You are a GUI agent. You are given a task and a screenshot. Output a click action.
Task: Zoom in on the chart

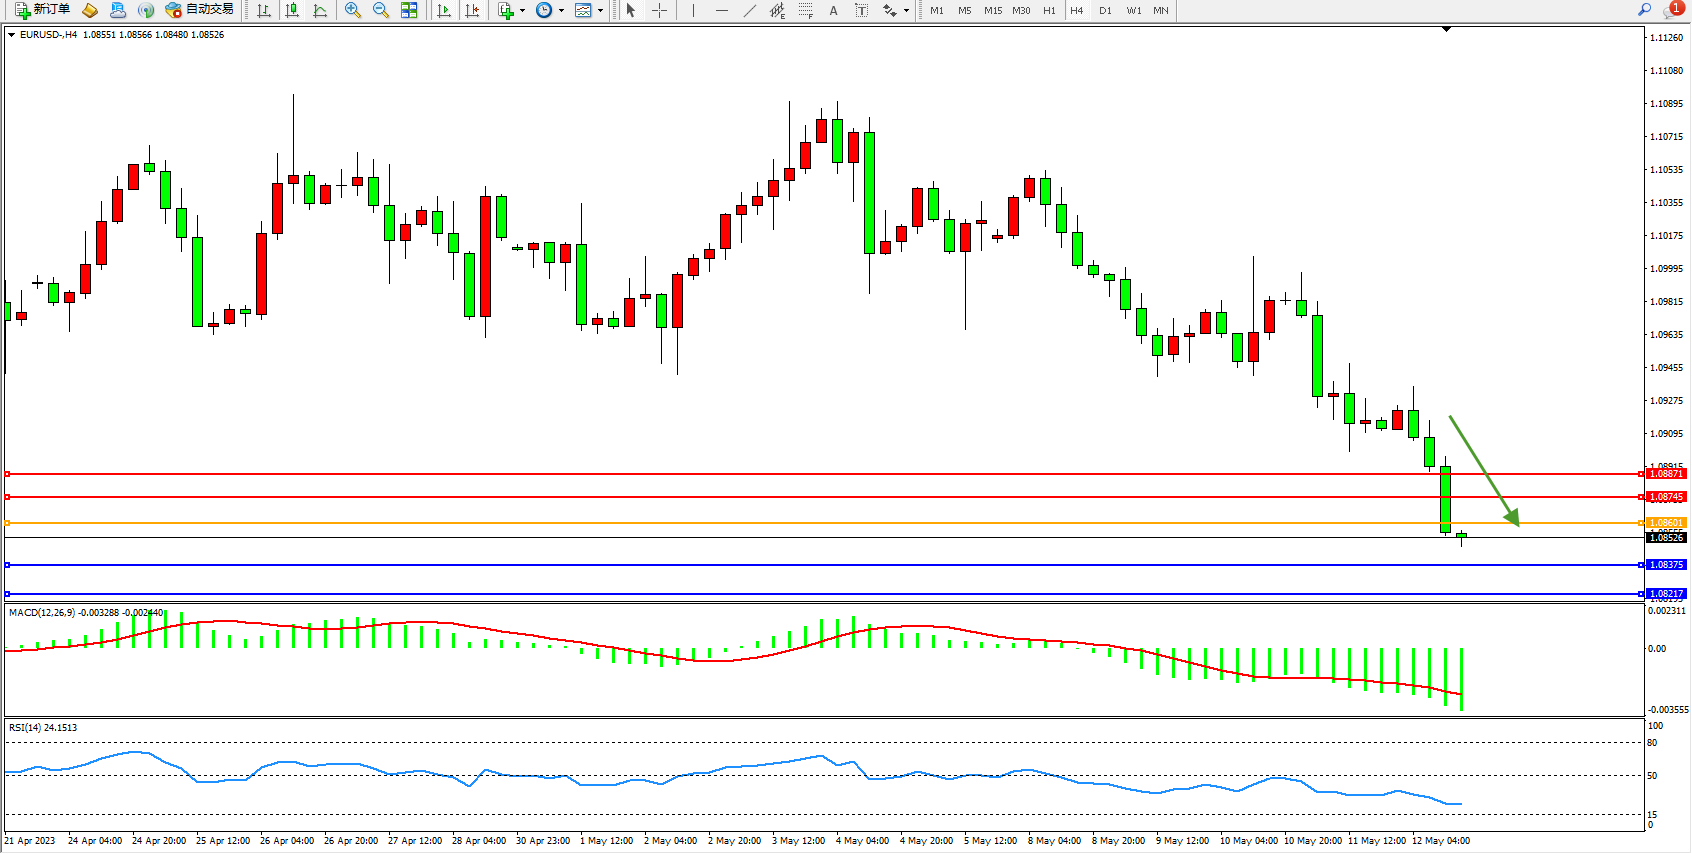coord(353,10)
